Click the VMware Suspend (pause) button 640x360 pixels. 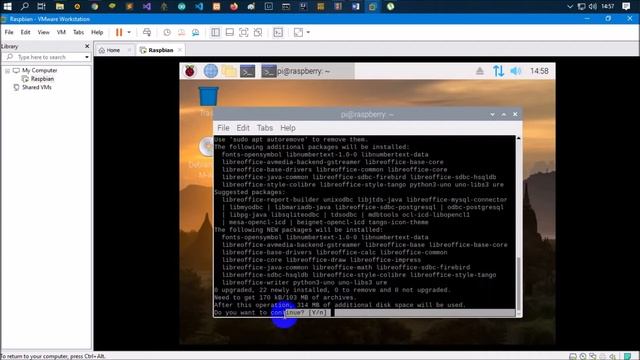(x=119, y=32)
